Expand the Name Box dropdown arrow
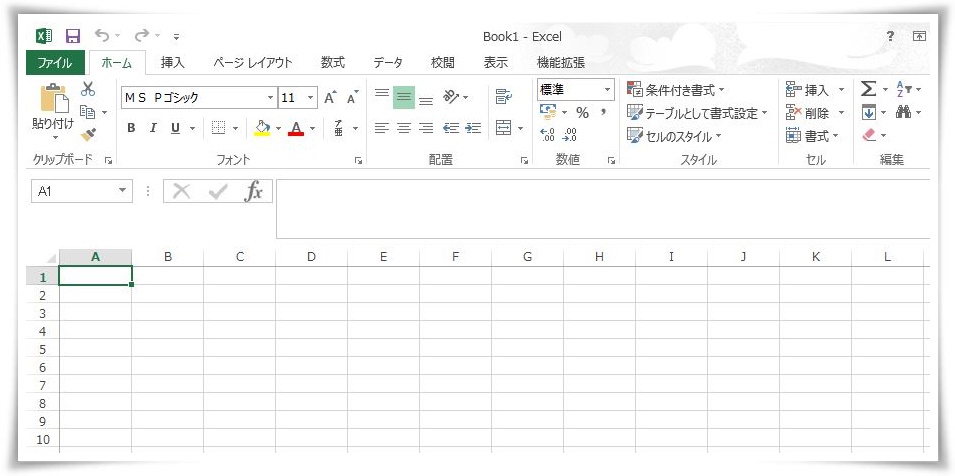Viewport: 955px width, 476px height. 124,191
